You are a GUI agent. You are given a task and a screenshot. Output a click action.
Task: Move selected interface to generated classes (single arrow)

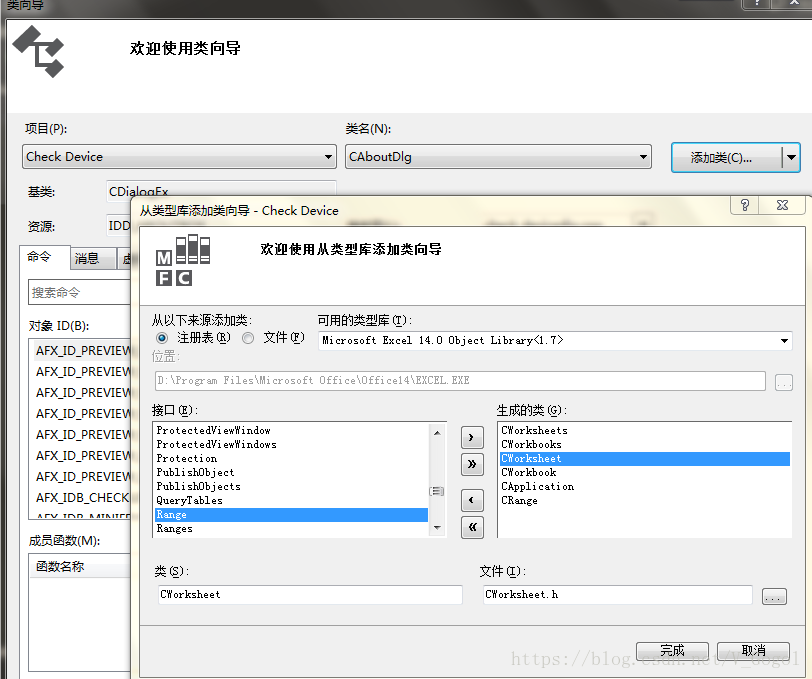click(472, 437)
